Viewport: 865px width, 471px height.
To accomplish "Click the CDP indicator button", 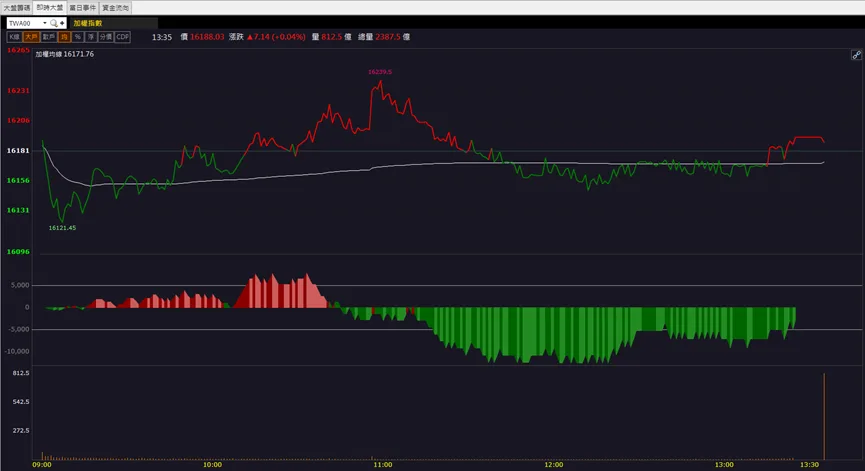I will (122, 37).
